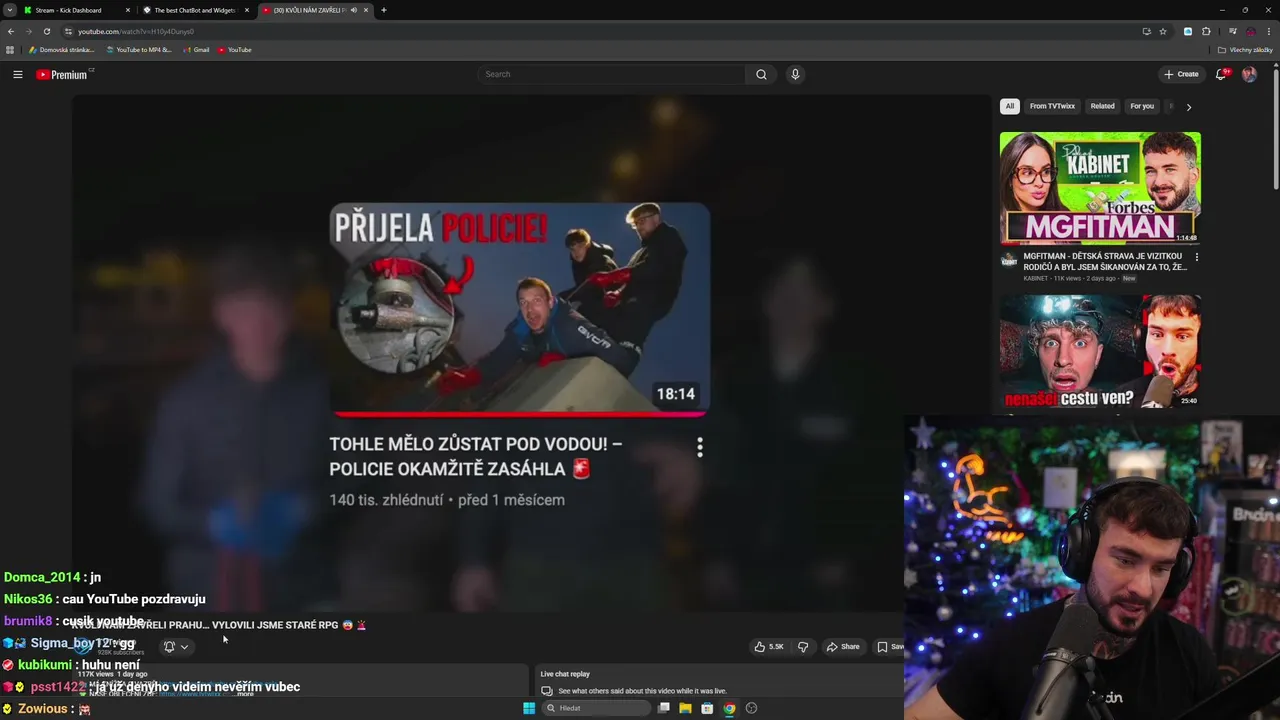Open File Explorer from the taskbar
This screenshot has width=1280, height=720.
(685, 708)
